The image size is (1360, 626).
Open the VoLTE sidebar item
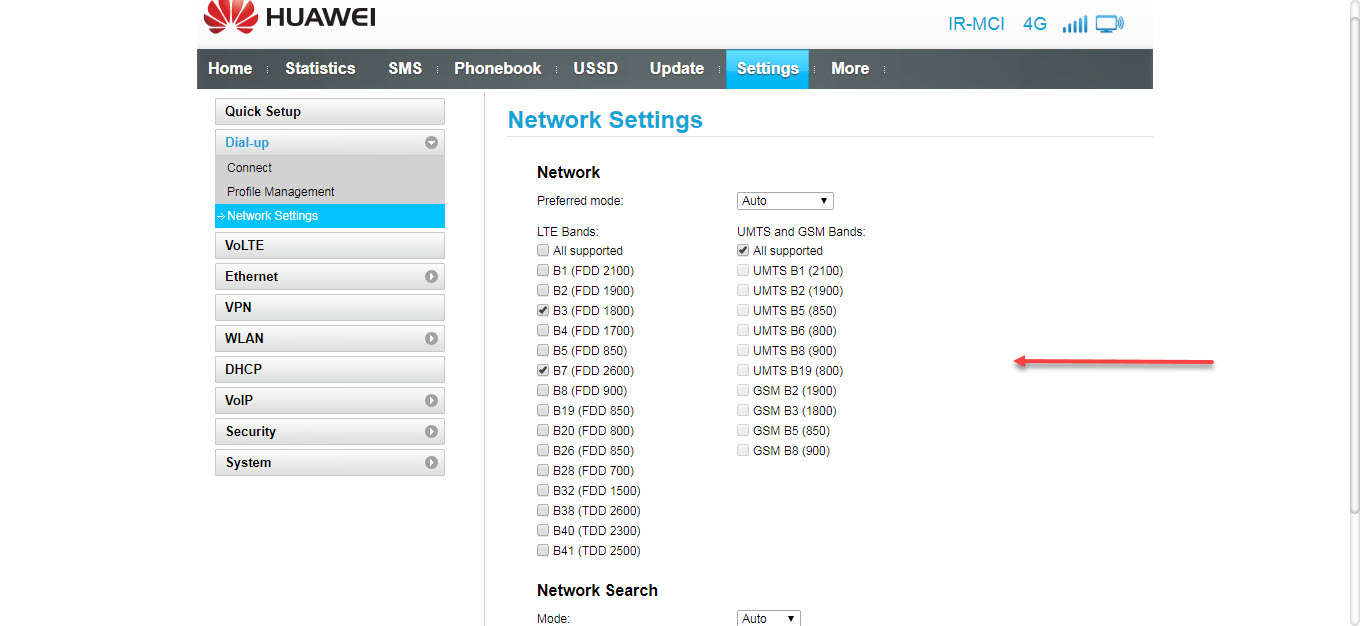pyautogui.click(x=330, y=246)
